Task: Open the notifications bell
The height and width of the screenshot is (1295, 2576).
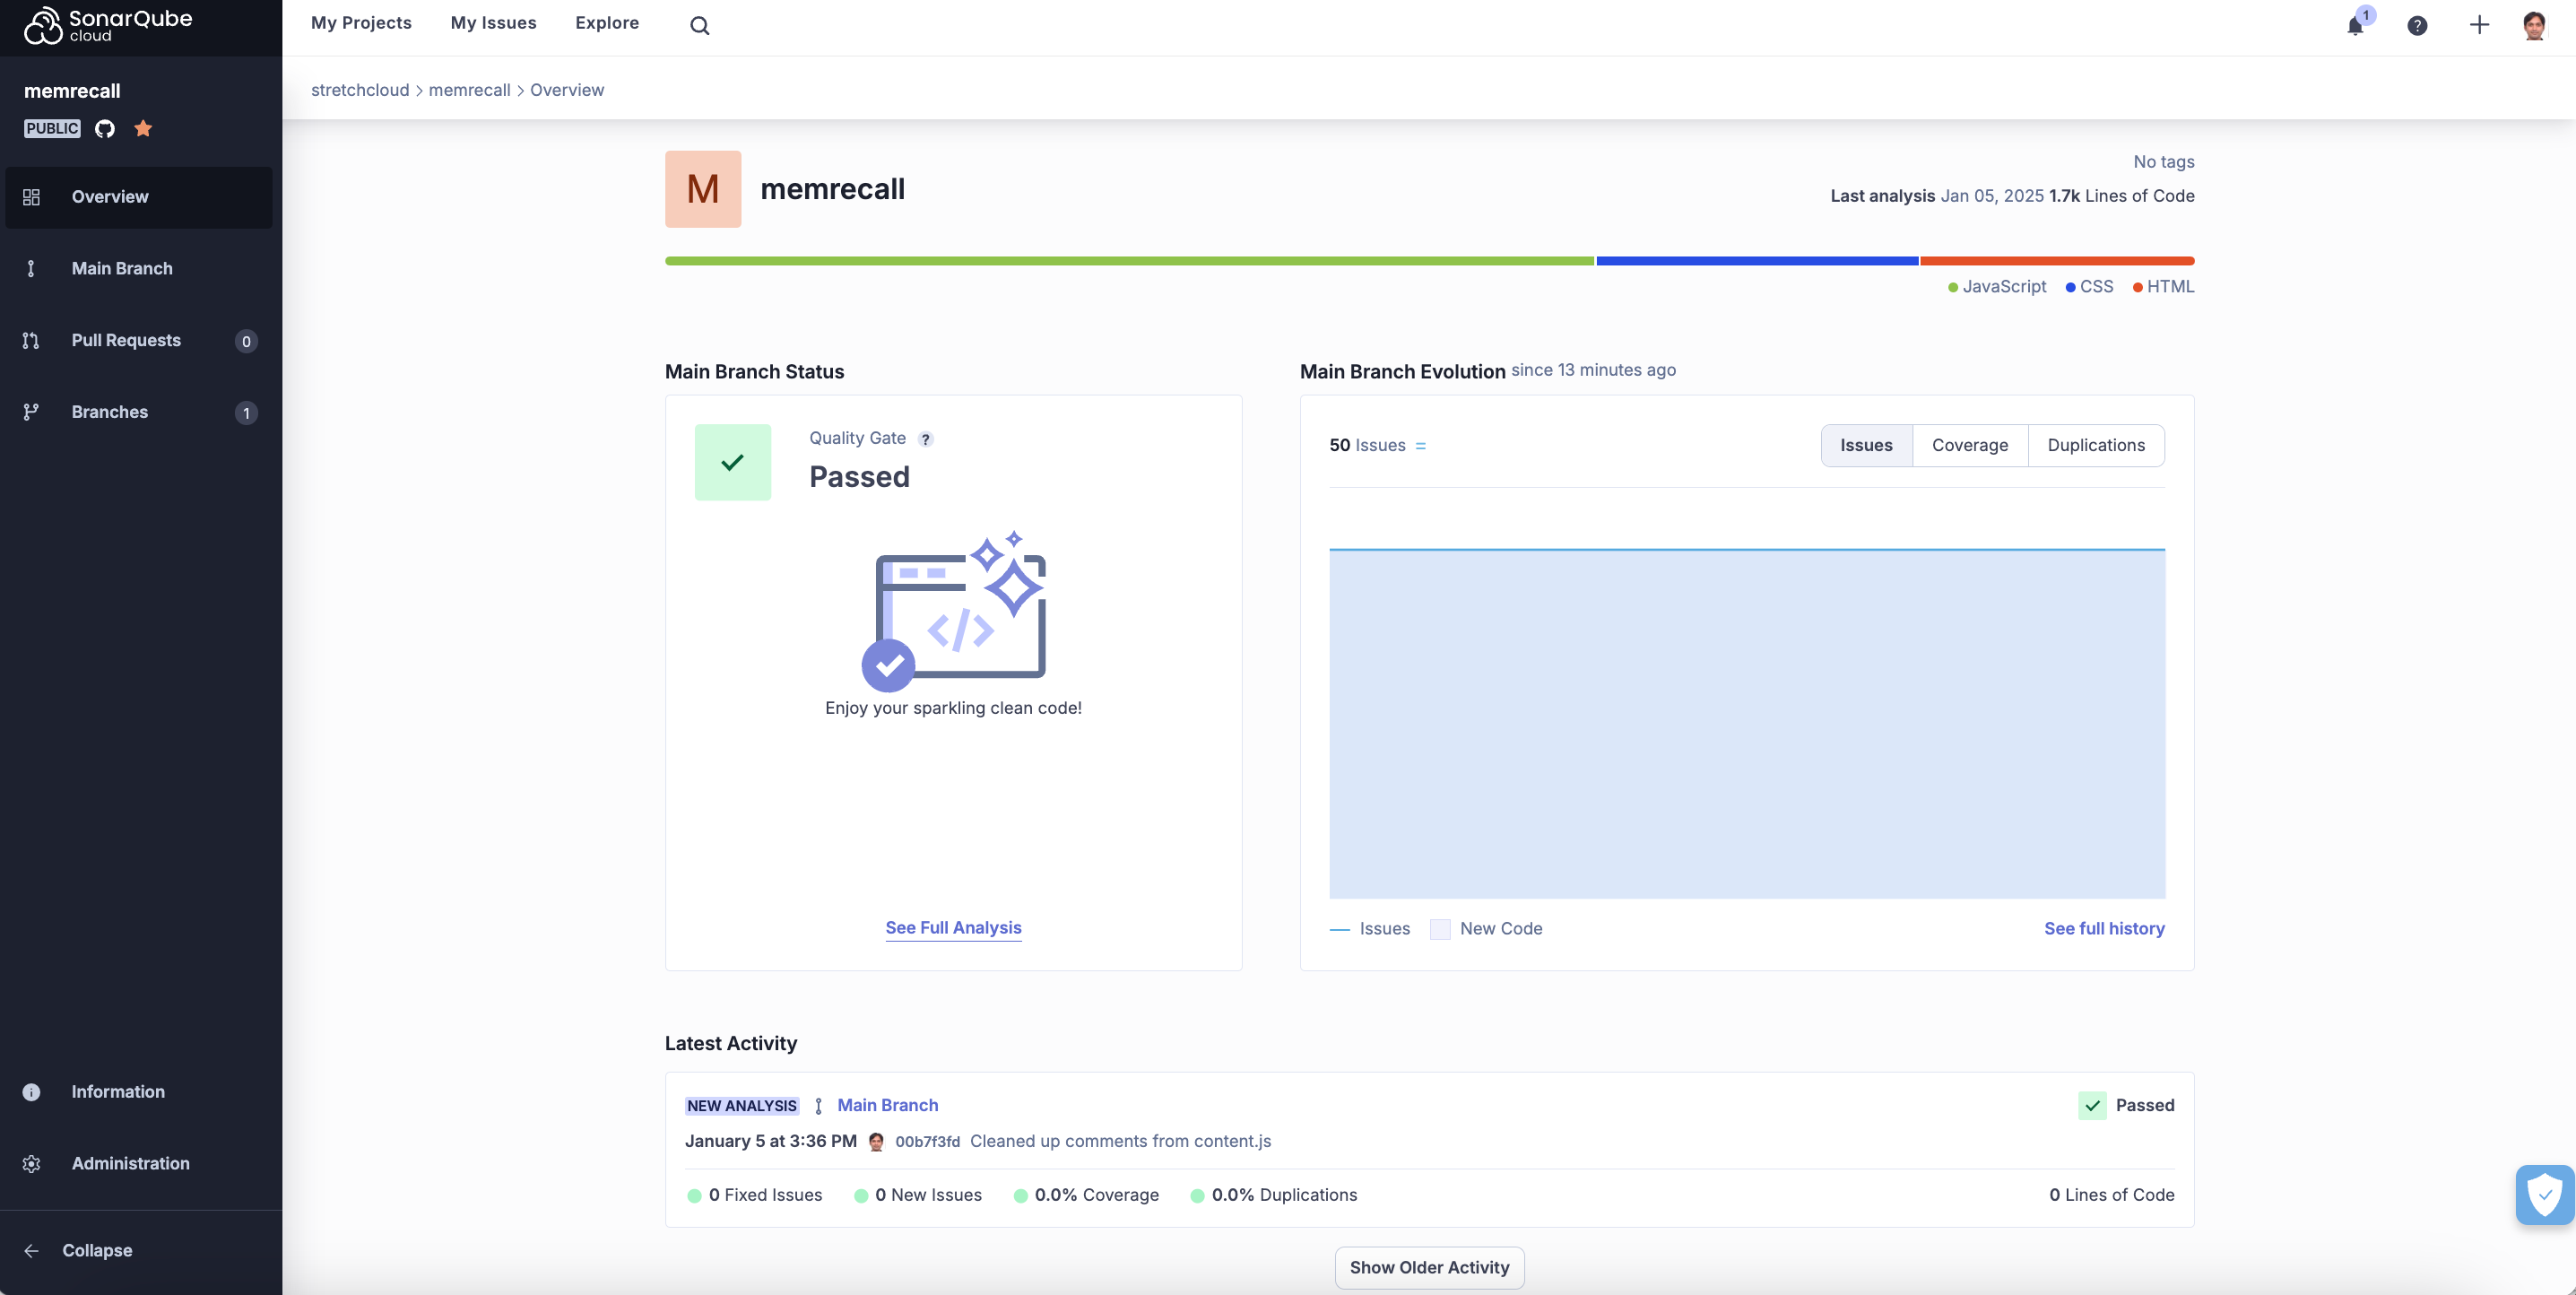Action: pyautogui.click(x=2355, y=26)
